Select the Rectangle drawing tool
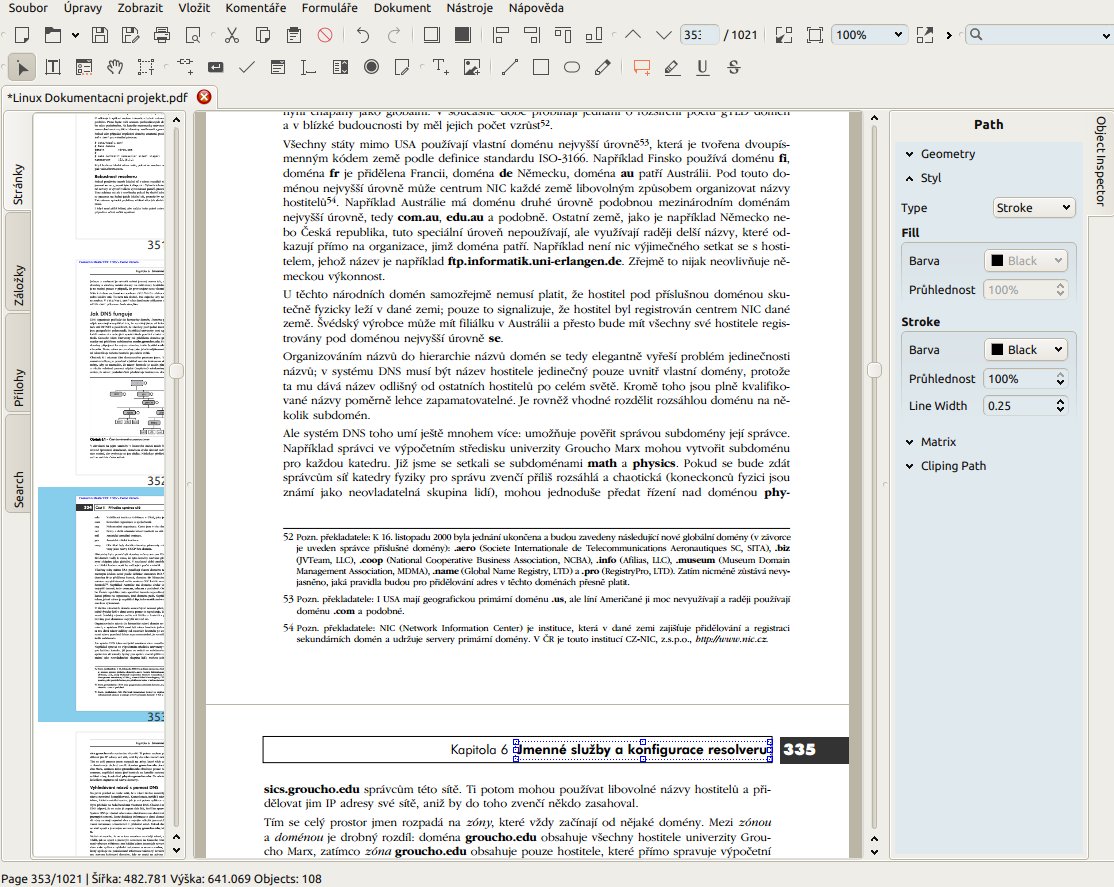Image resolution: width=1114 pixels, height=887 pixels. coord(541,67)
